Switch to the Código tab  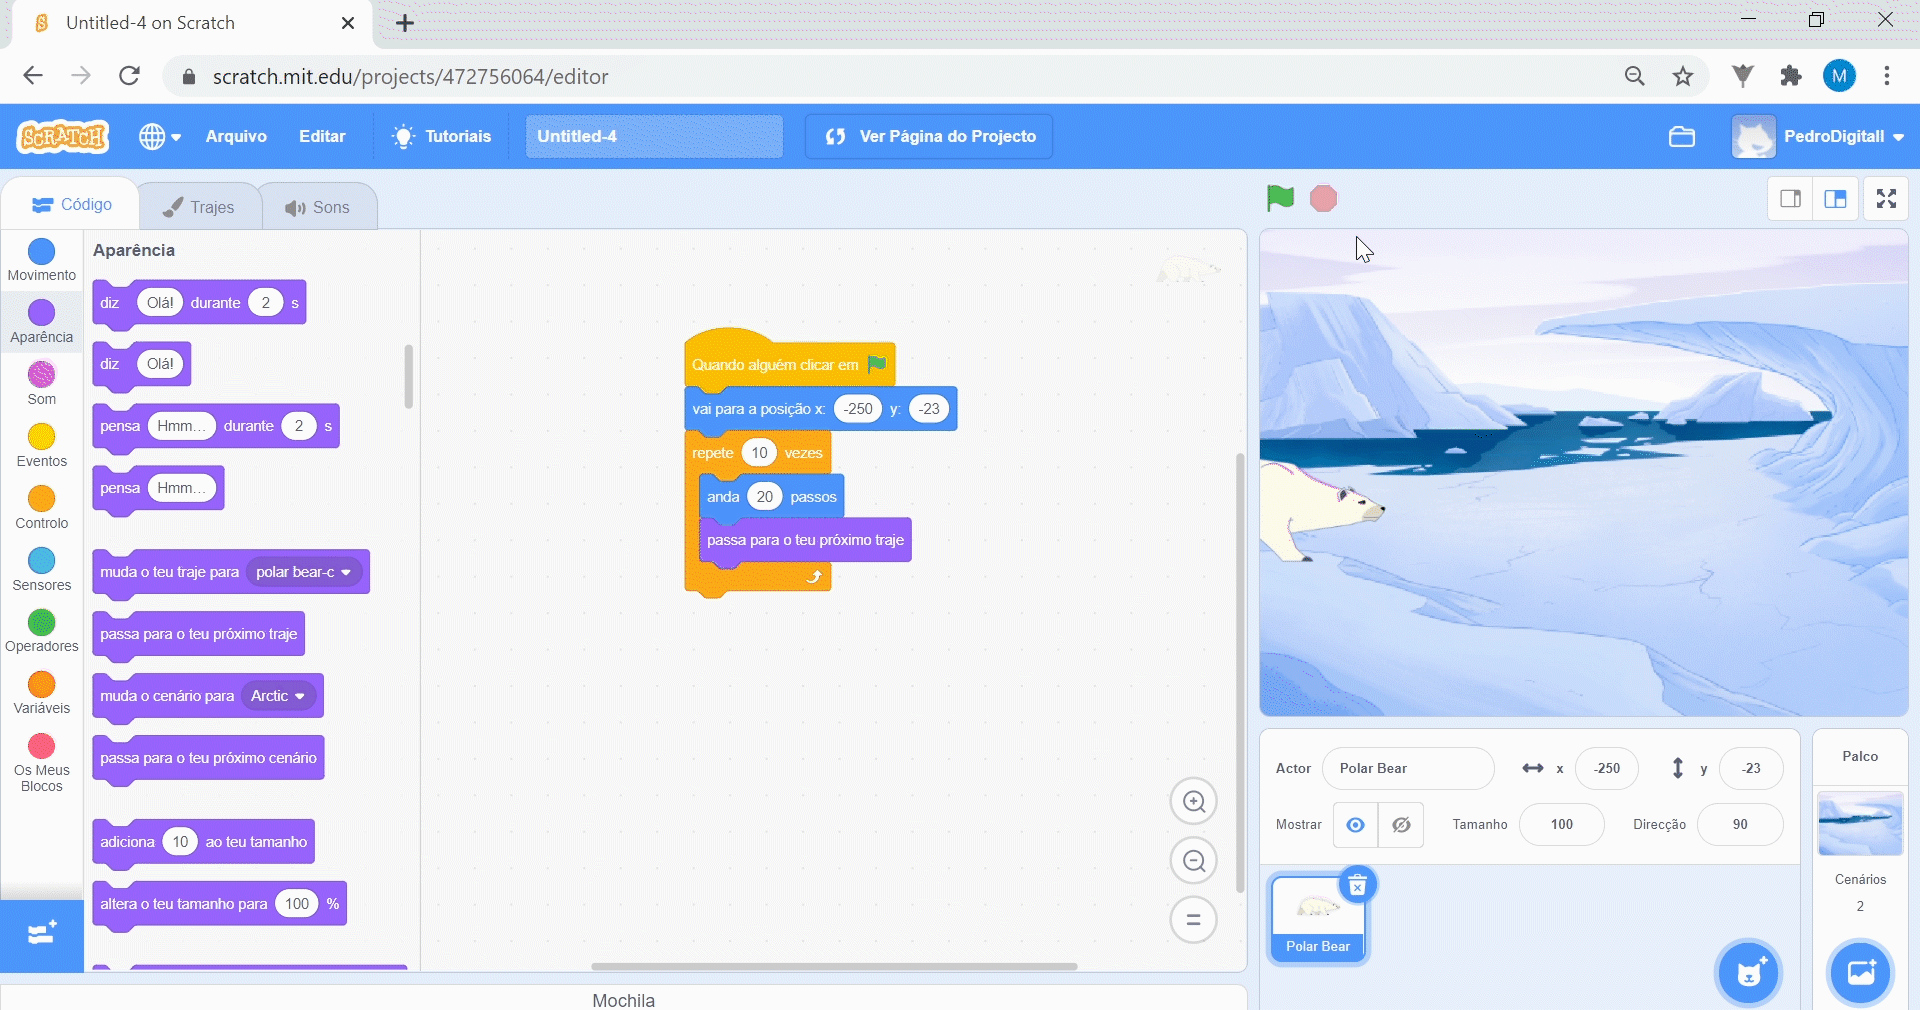tap(71, 205)
